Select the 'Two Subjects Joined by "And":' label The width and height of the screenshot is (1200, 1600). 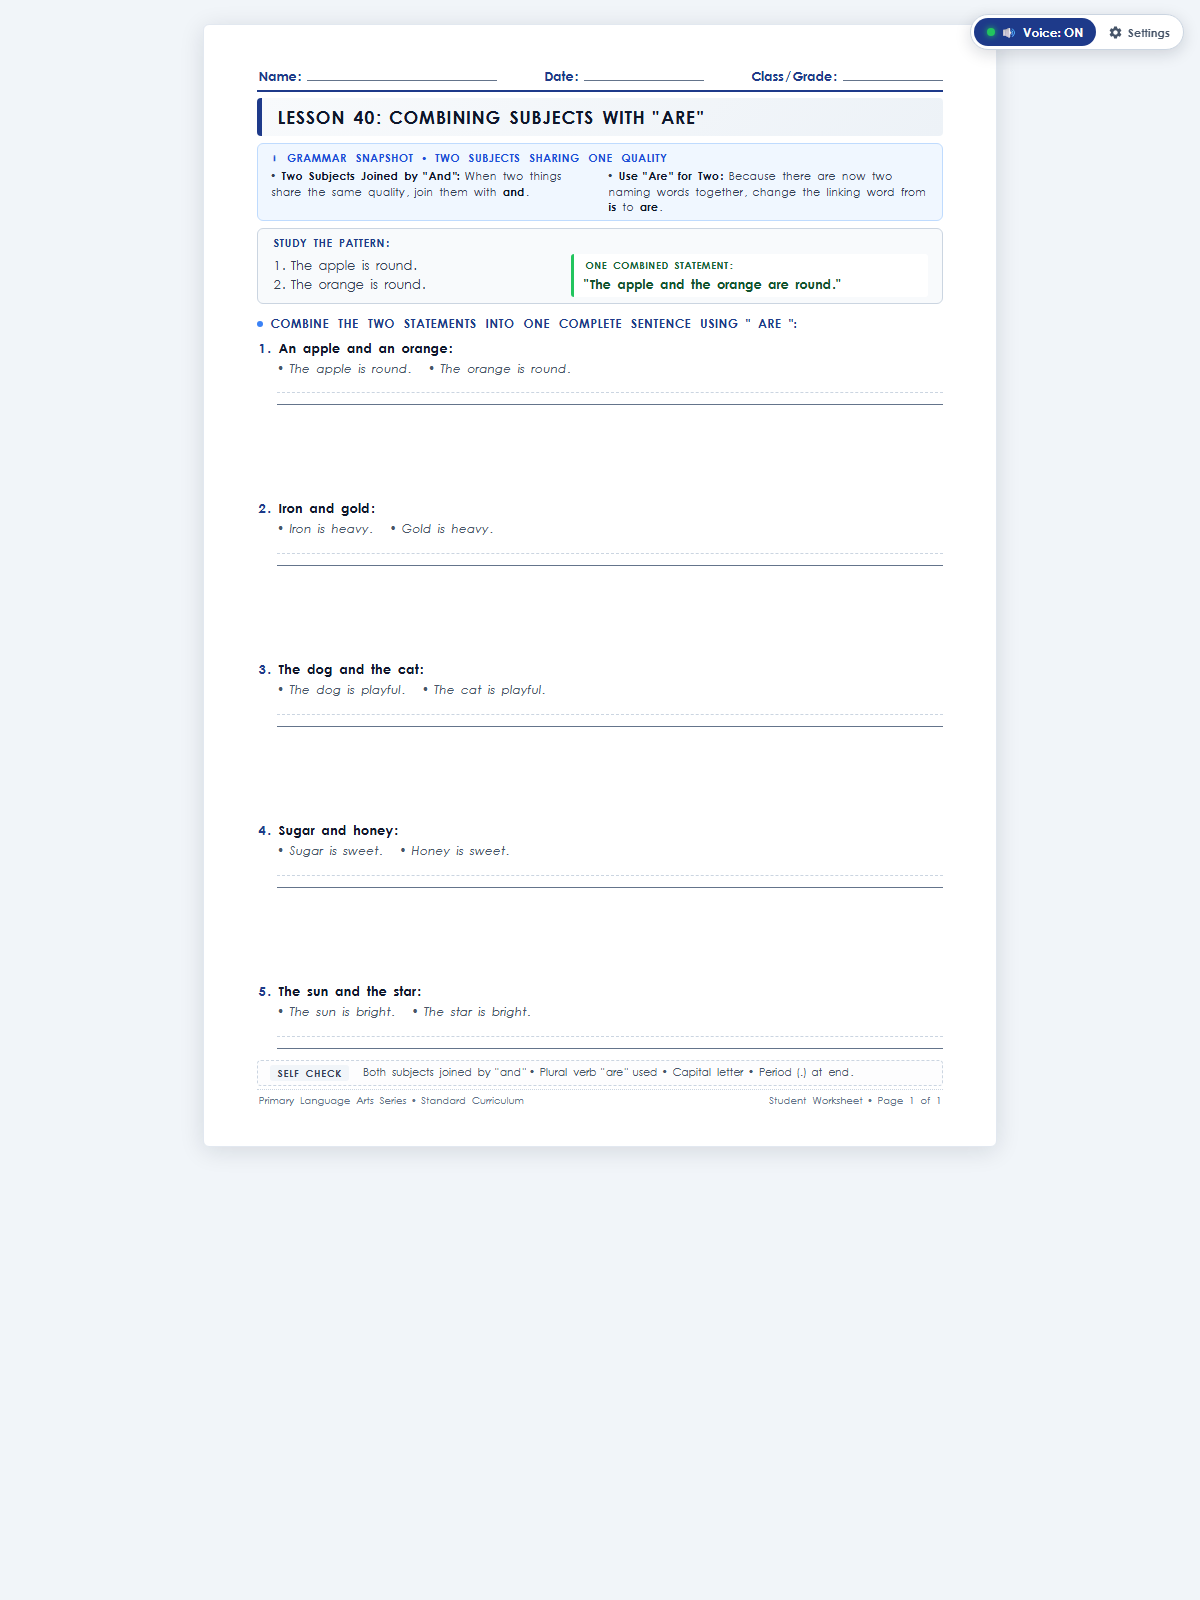tap(371, 176)
